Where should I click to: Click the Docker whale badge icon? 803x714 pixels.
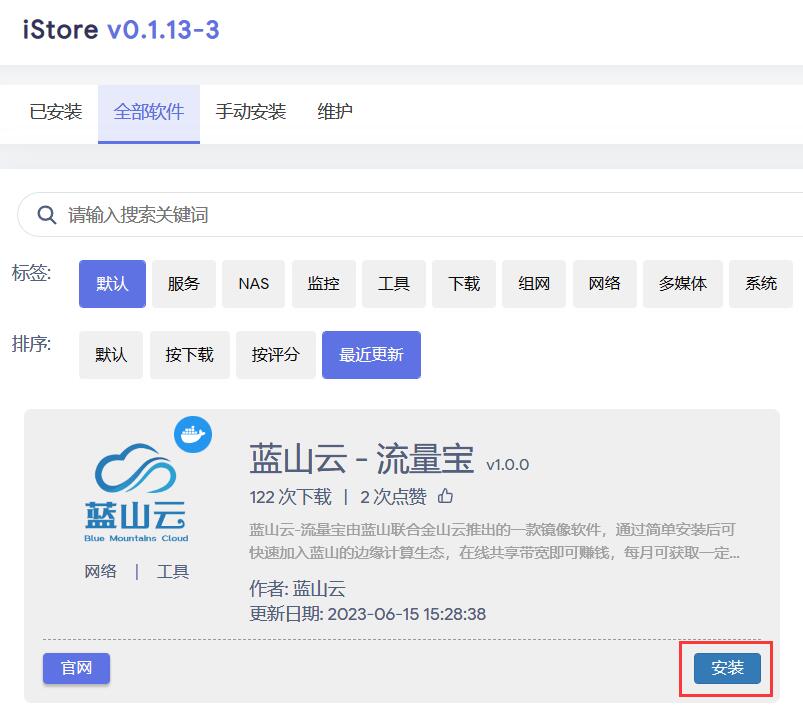(193, 434)
